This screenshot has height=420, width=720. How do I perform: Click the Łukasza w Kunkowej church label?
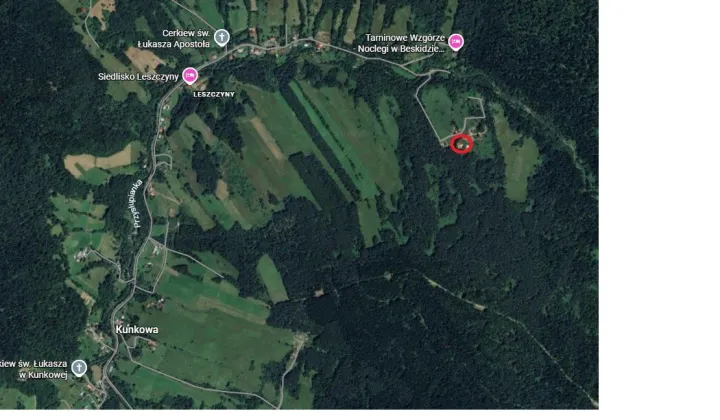[x=34, y=369]
